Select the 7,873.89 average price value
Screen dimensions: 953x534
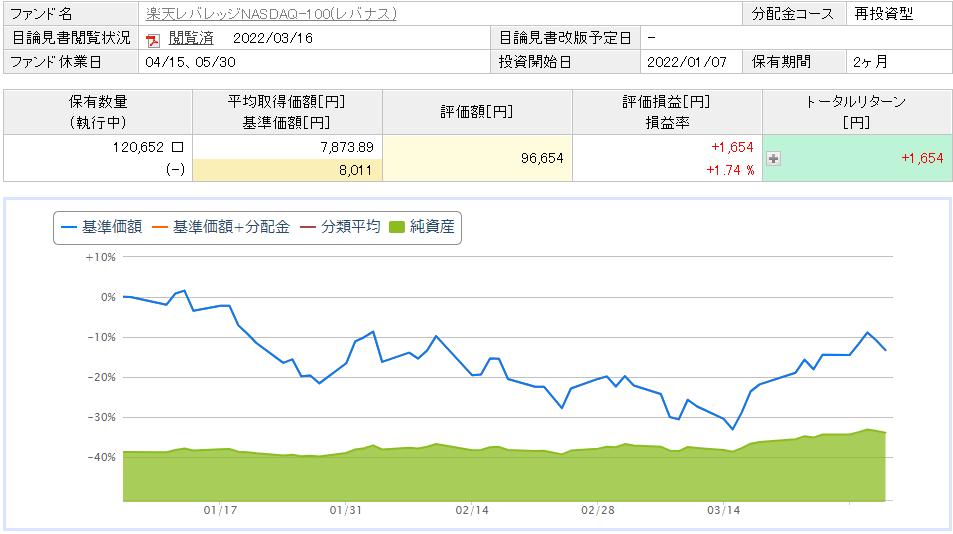point(347,147)
